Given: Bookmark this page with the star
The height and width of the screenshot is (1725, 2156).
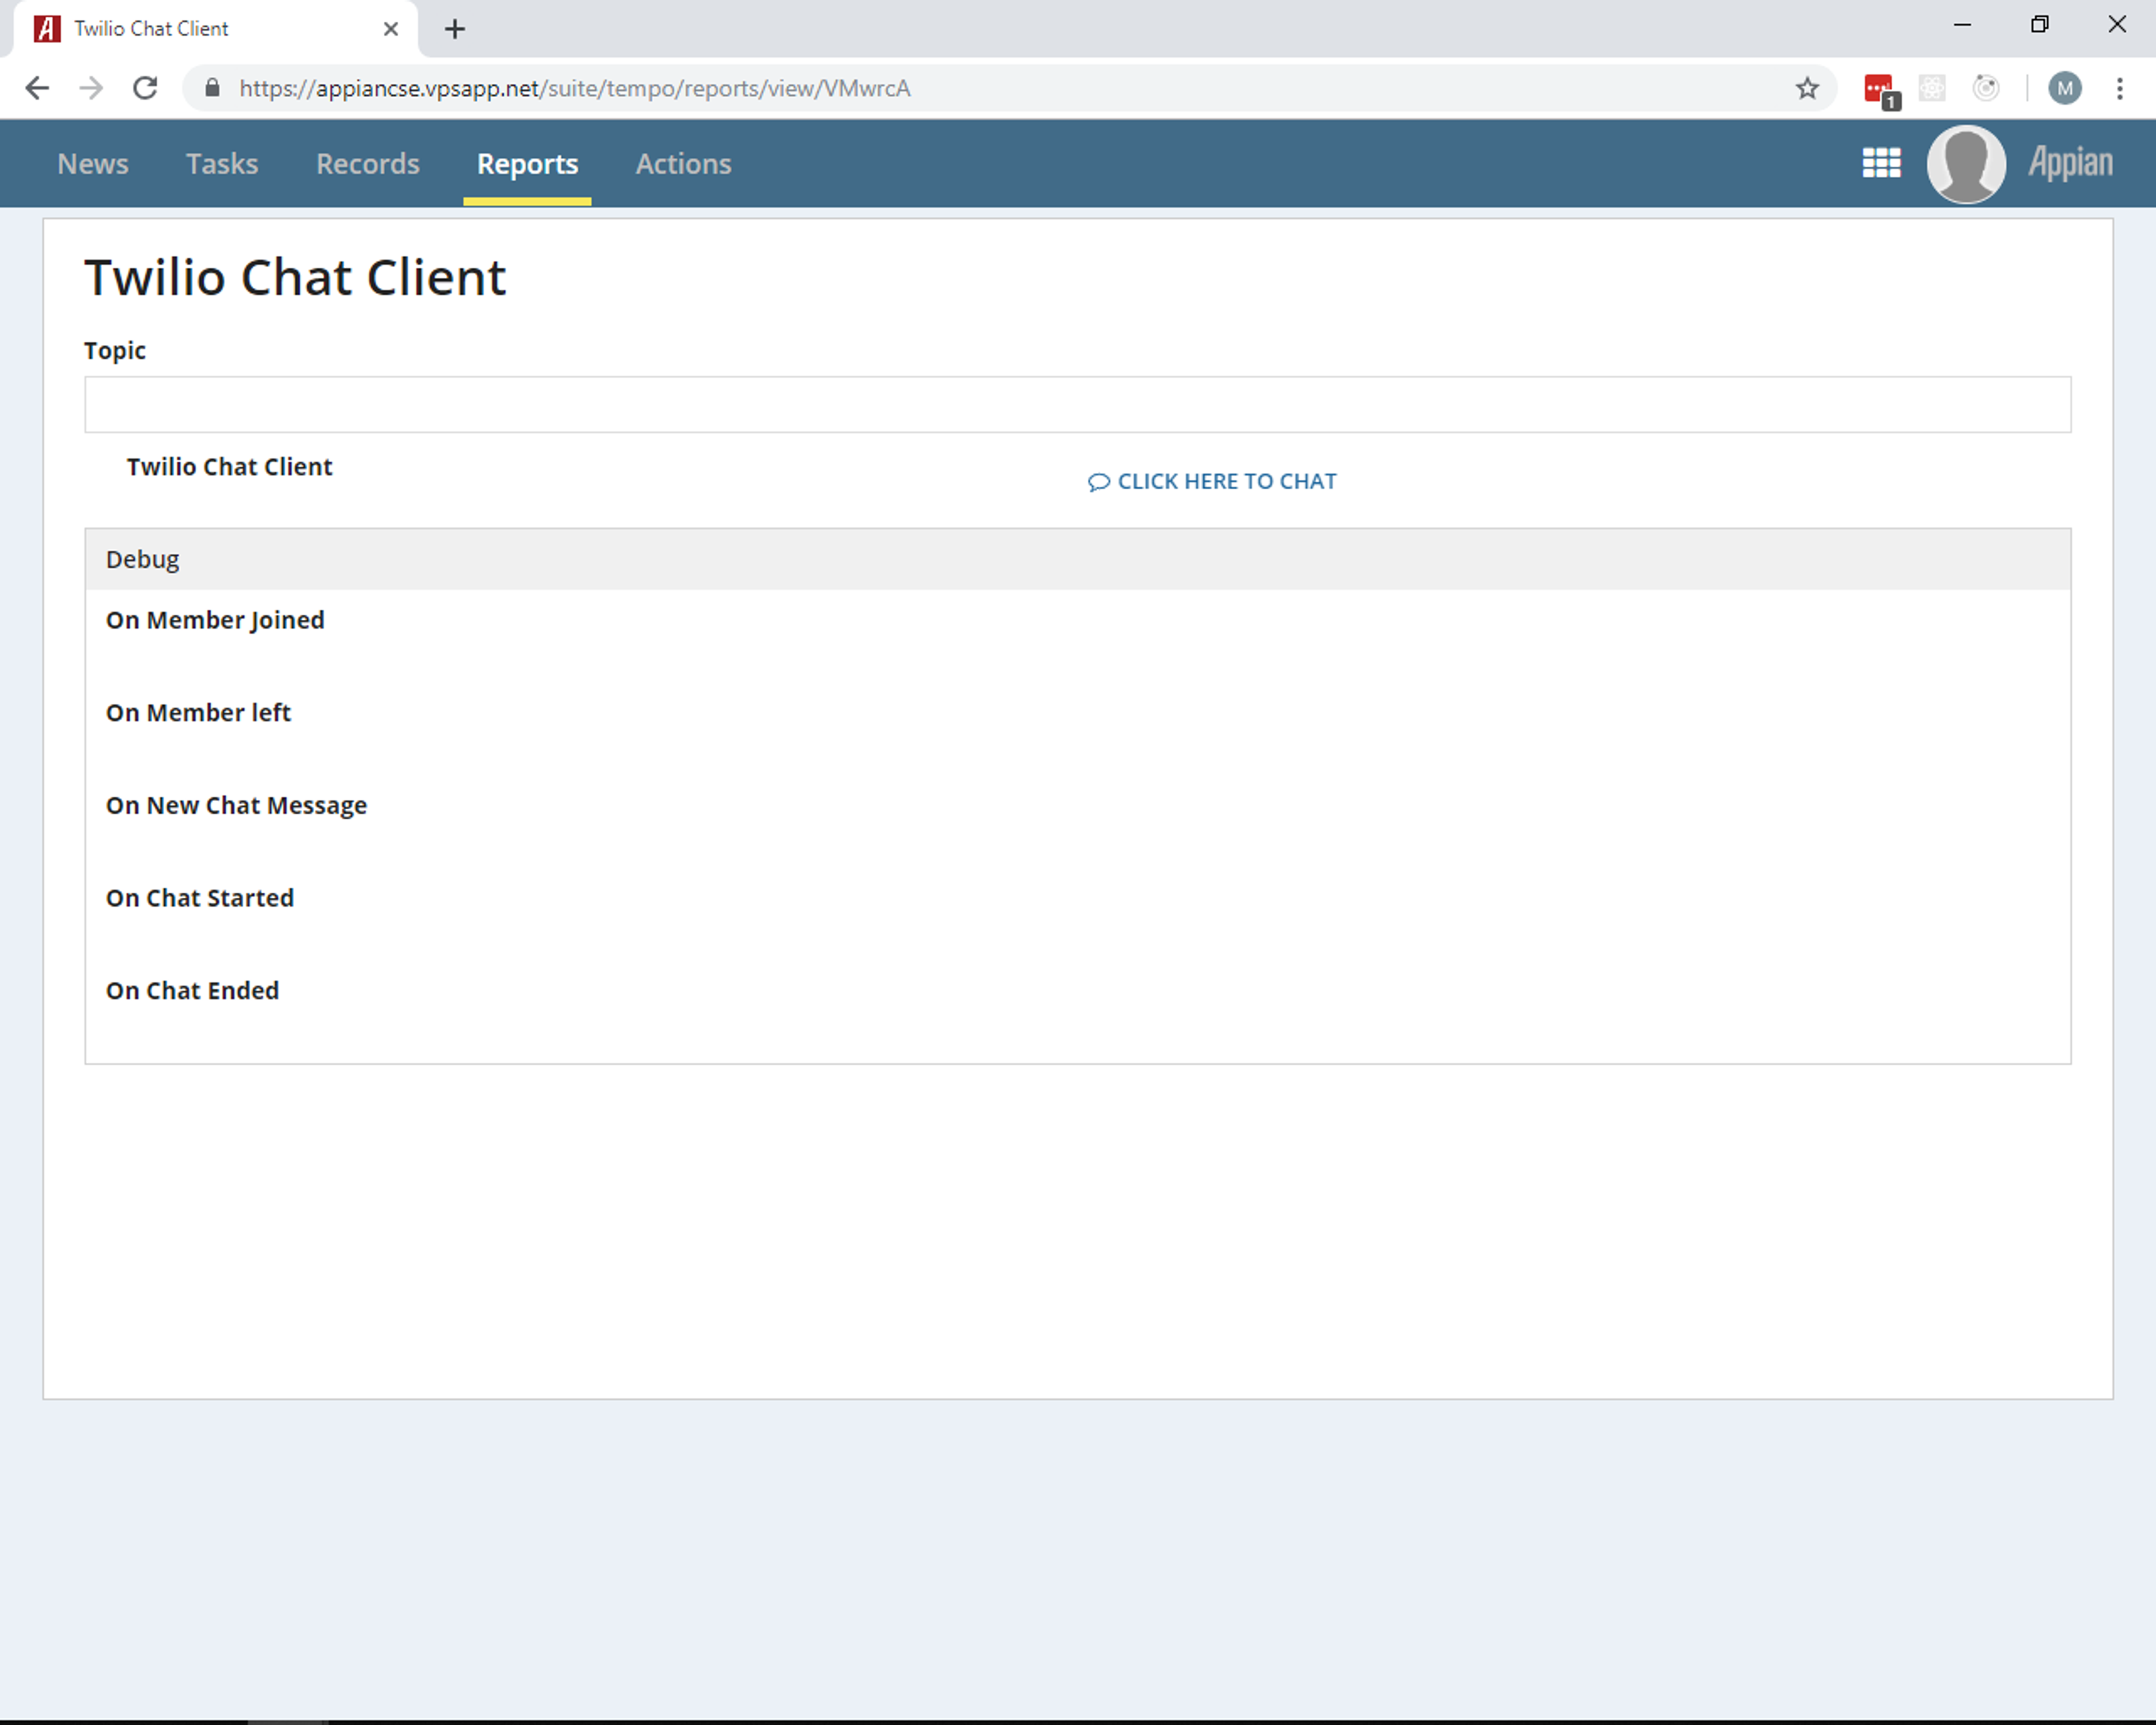Looking at the screenshot, I should (x=1807, y=88).
